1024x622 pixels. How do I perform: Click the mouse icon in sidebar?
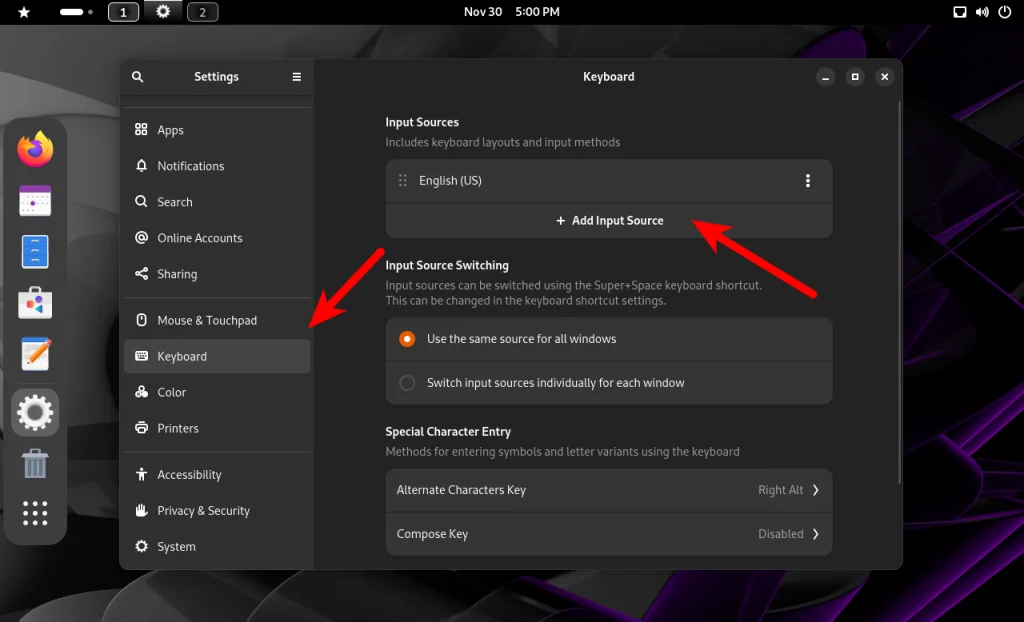click(x=141, y=319)
